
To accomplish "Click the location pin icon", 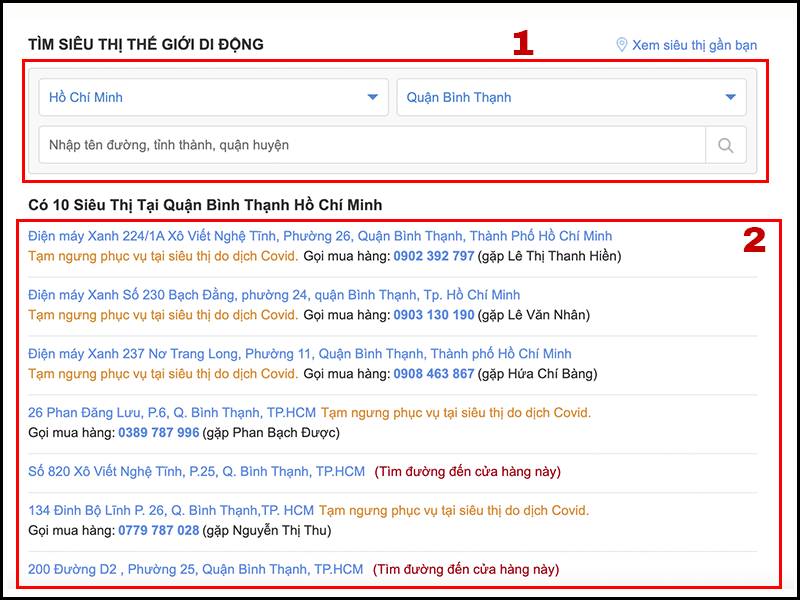I will pos(621,44).
